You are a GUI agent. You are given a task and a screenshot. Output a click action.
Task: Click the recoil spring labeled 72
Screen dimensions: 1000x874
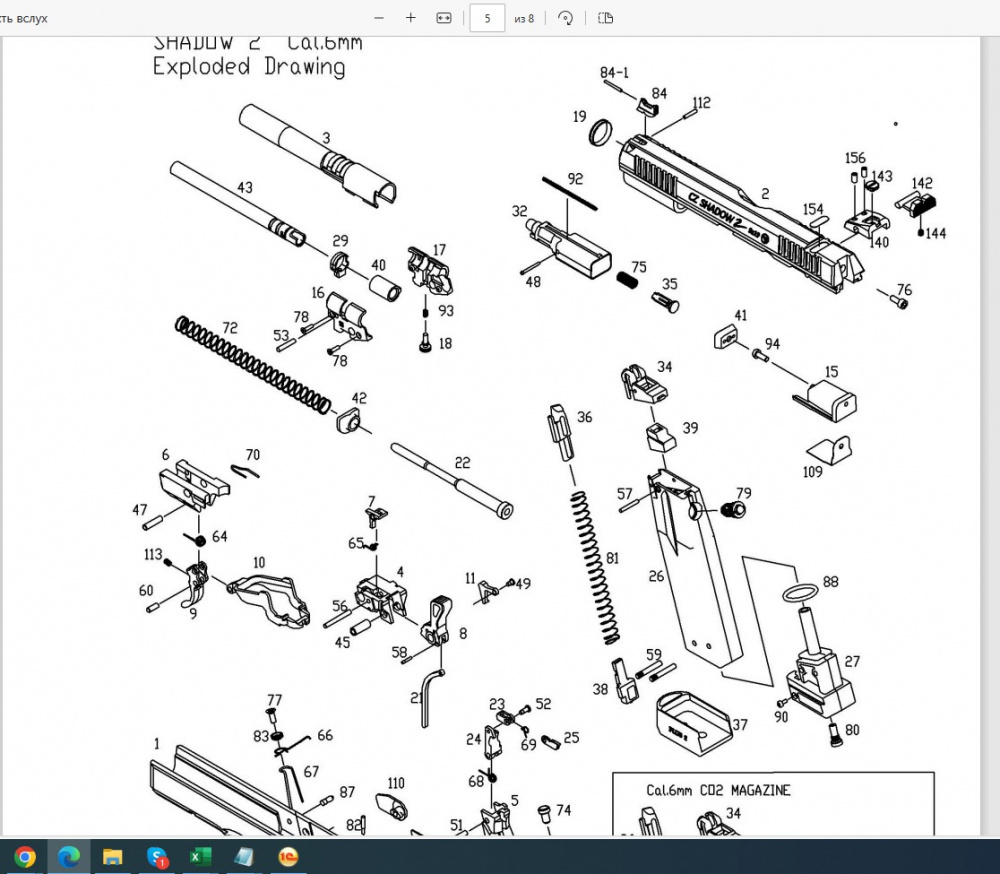pyautogui.click(x=253, y=364)
